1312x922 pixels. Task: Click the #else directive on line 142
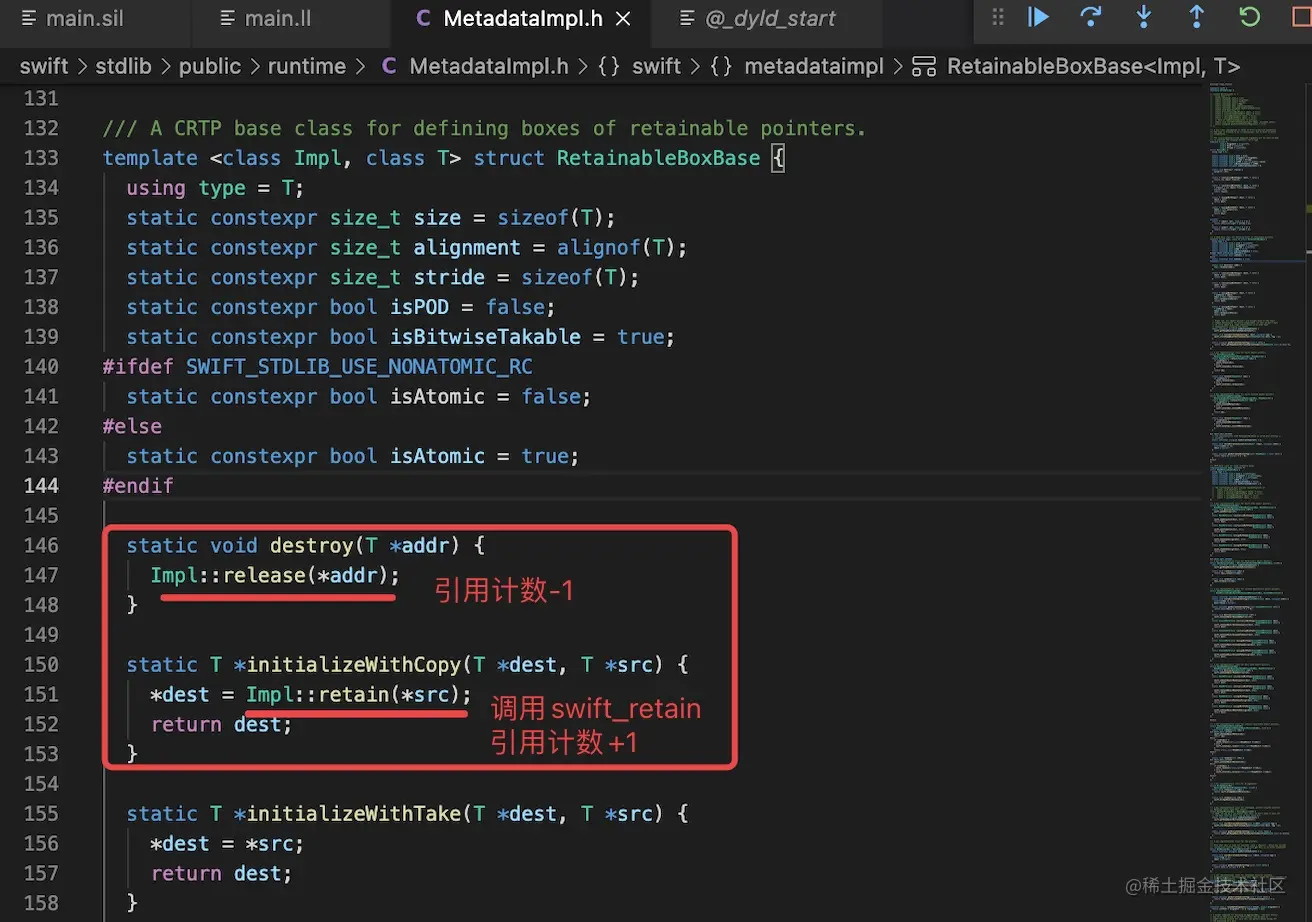(x=132, y=426)
